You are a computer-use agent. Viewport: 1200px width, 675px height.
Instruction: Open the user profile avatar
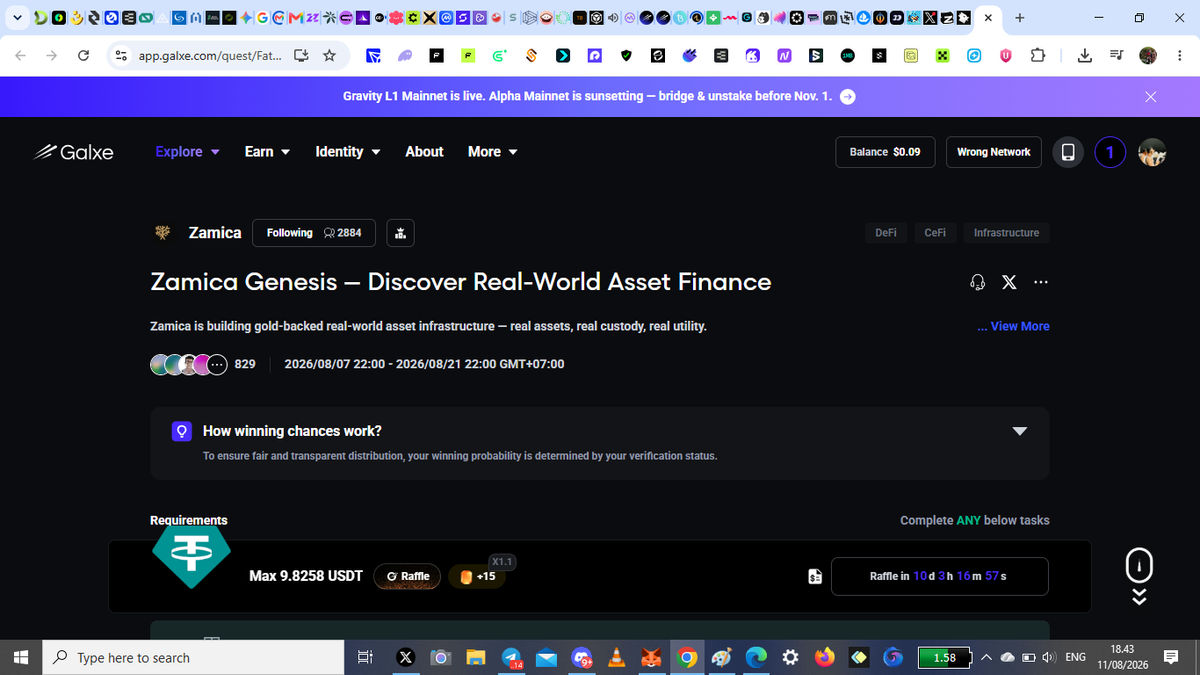click(1152, 152)
